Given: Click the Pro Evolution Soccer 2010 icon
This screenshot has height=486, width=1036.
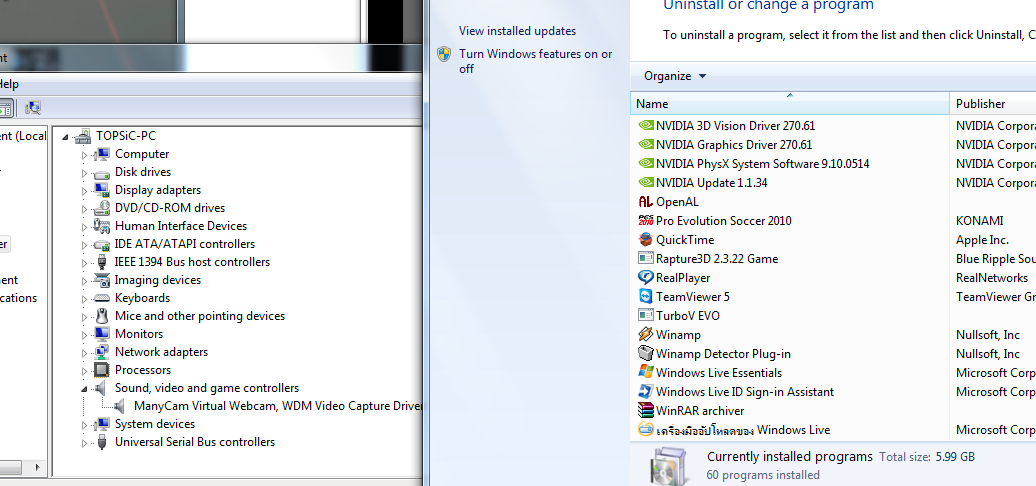Looking at the screenshot, I should click(x=646, y=221).
